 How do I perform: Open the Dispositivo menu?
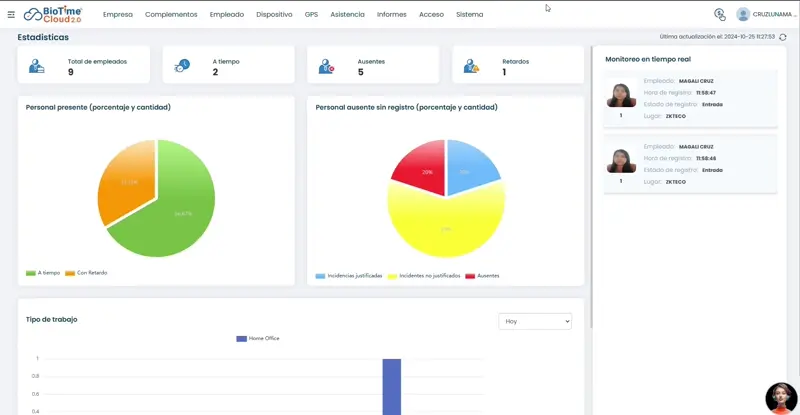point(274,15)
